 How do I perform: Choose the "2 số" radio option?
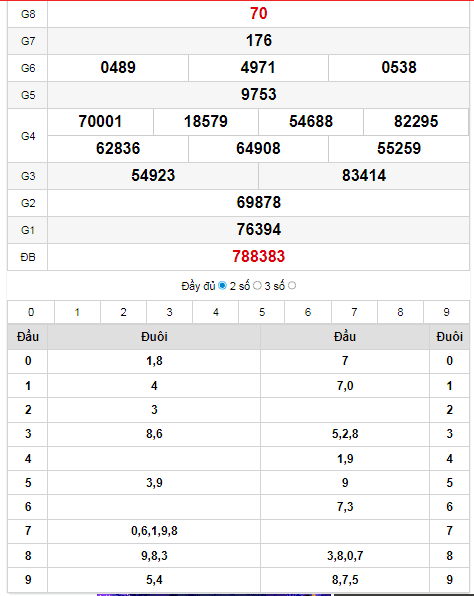click(x=257, y=285)
